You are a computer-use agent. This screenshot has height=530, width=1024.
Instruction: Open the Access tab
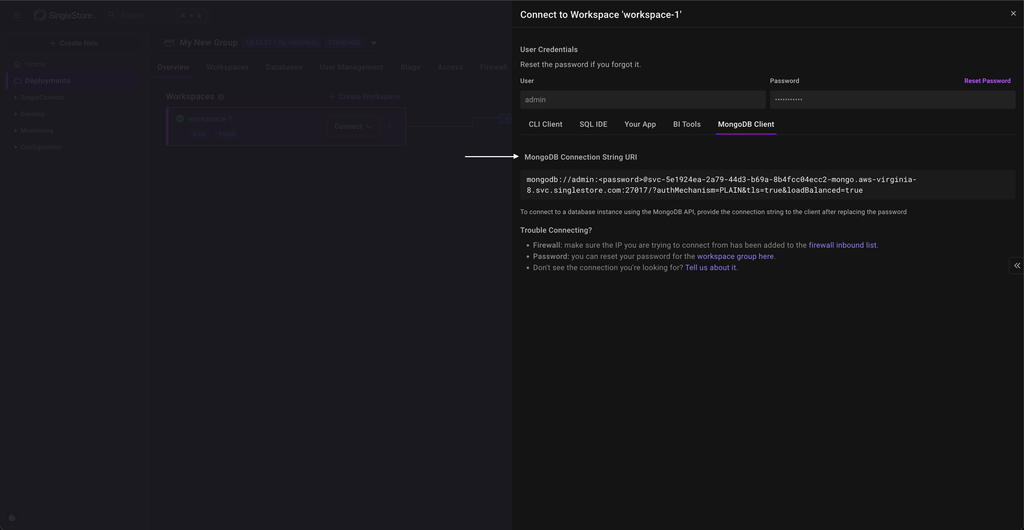tap(450, 67)
